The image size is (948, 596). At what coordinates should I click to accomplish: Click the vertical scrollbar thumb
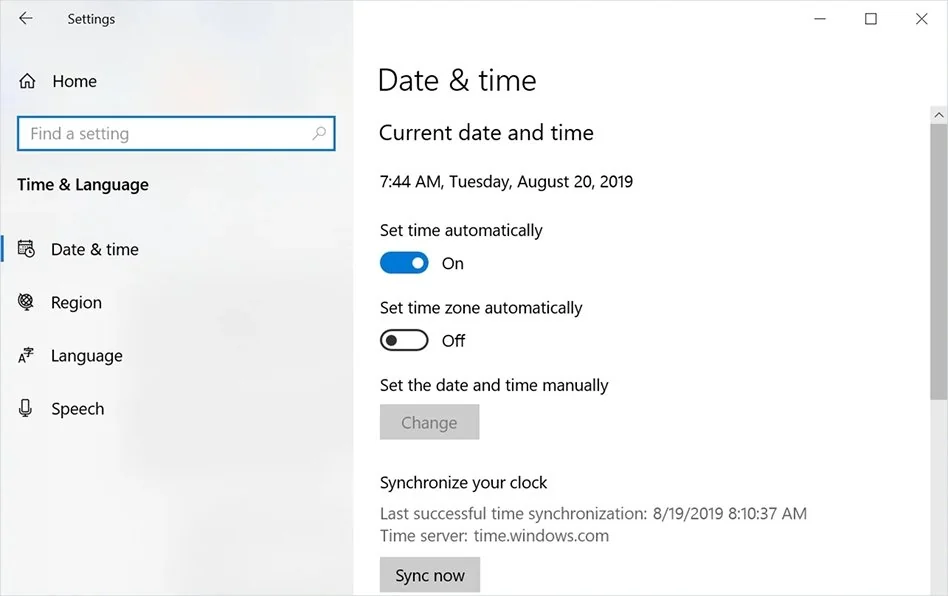[x=938, y=260]
